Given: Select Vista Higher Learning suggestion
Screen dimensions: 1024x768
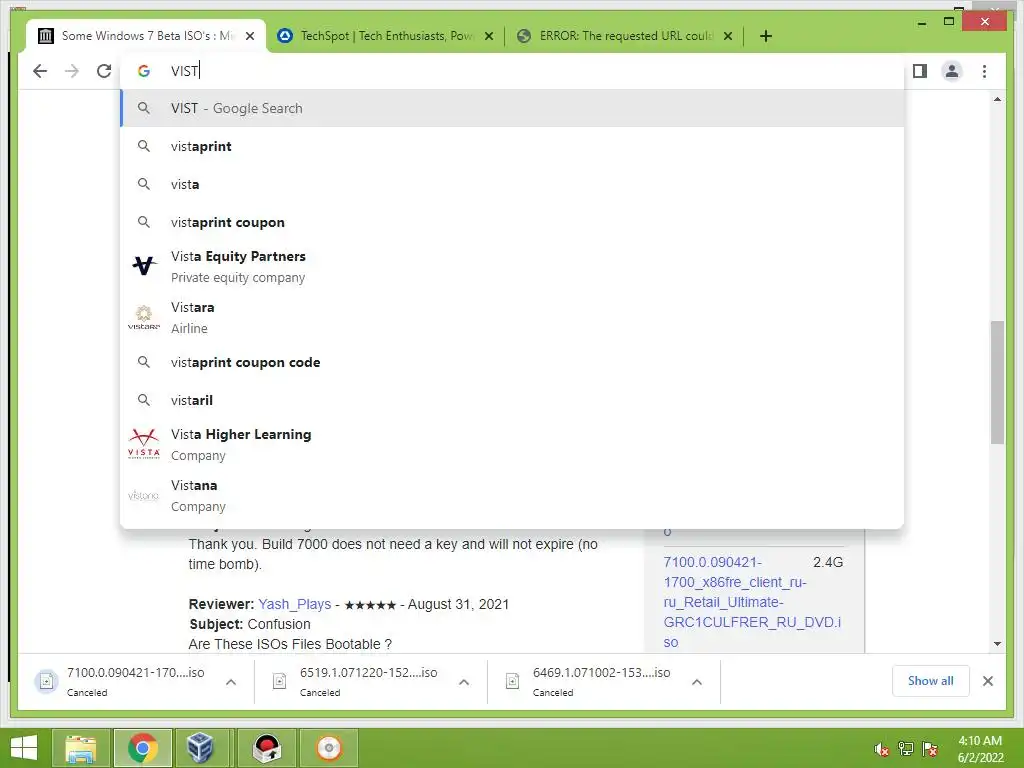Looking at the screenshot, I should tap(512, 445).
